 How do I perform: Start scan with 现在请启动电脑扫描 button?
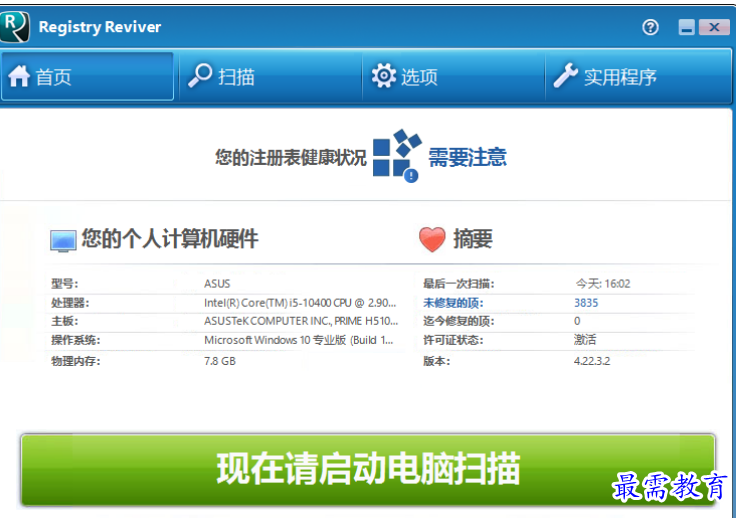[x=368, y=469]
